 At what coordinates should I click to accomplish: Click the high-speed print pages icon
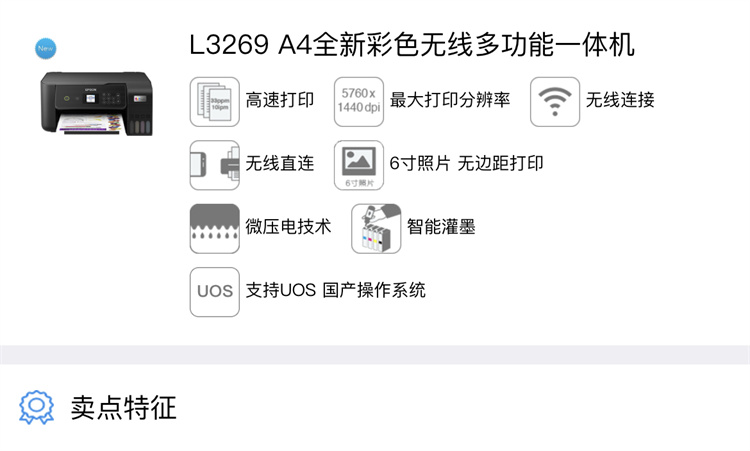(x=214, y=102)
